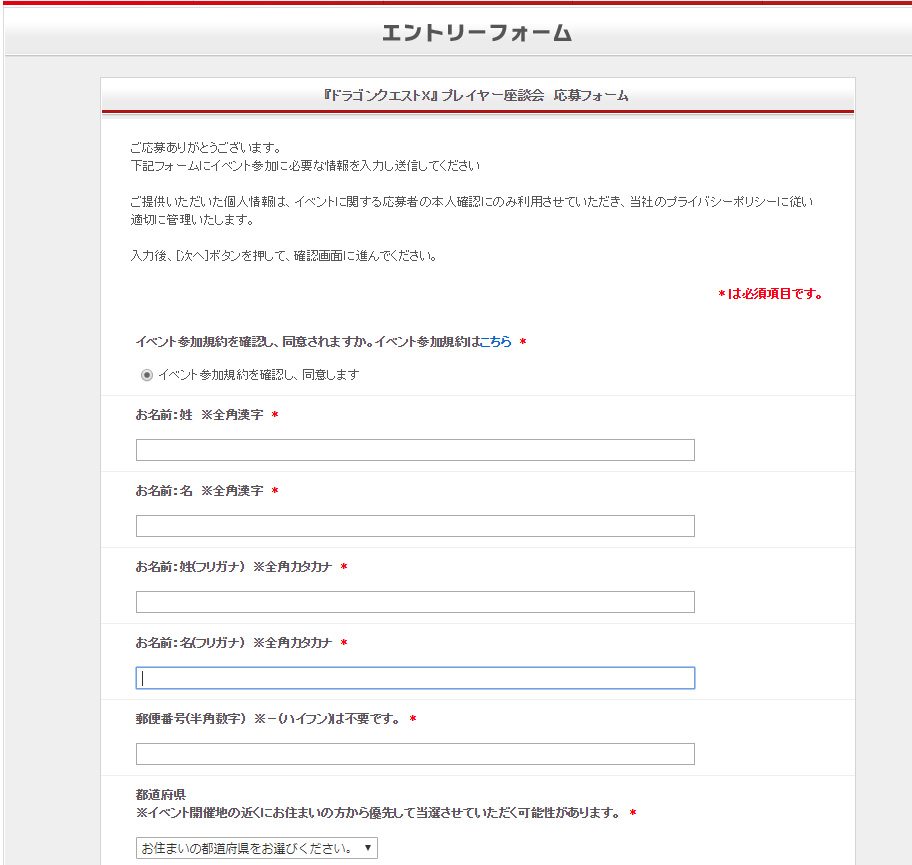
Task: Click the お名前:名 全角漢字 input field
Action: pos(415,526)
